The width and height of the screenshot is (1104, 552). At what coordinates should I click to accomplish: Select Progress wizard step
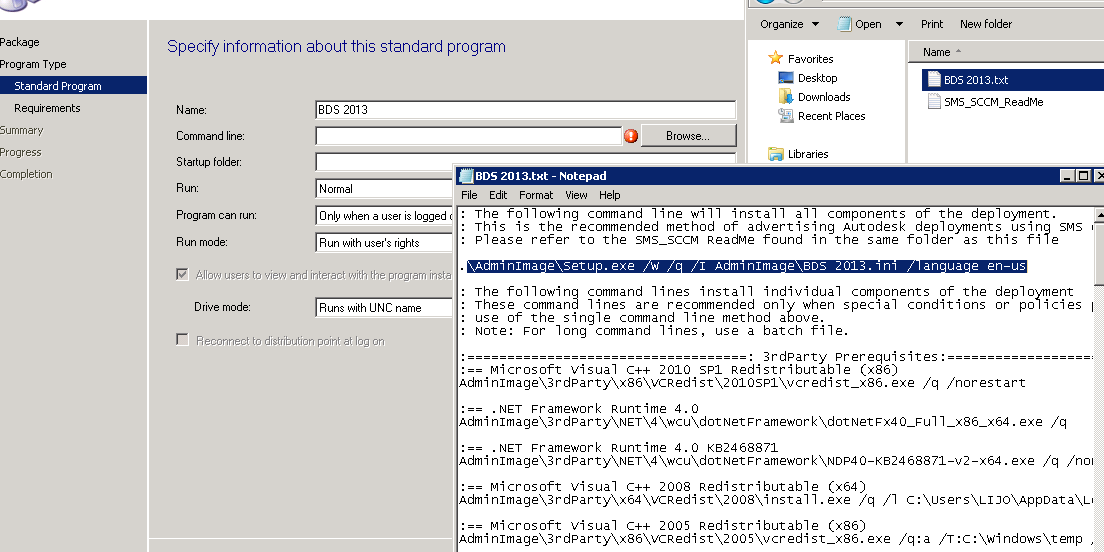click(x=20, y=152)
